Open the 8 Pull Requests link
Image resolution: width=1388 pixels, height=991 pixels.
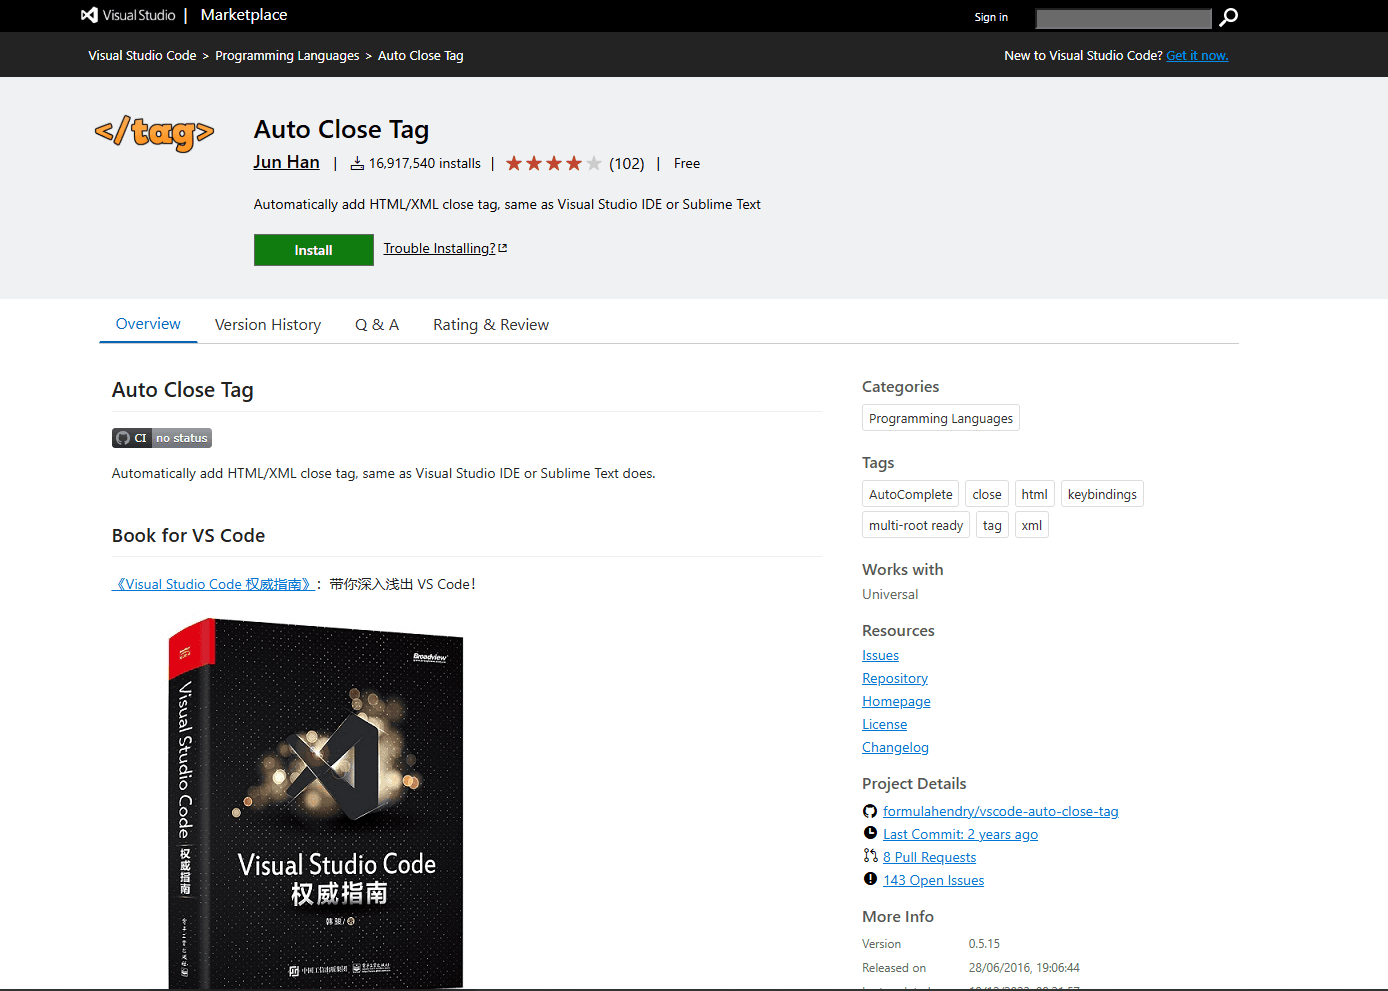pyautogui.click(x=930, y=857)
